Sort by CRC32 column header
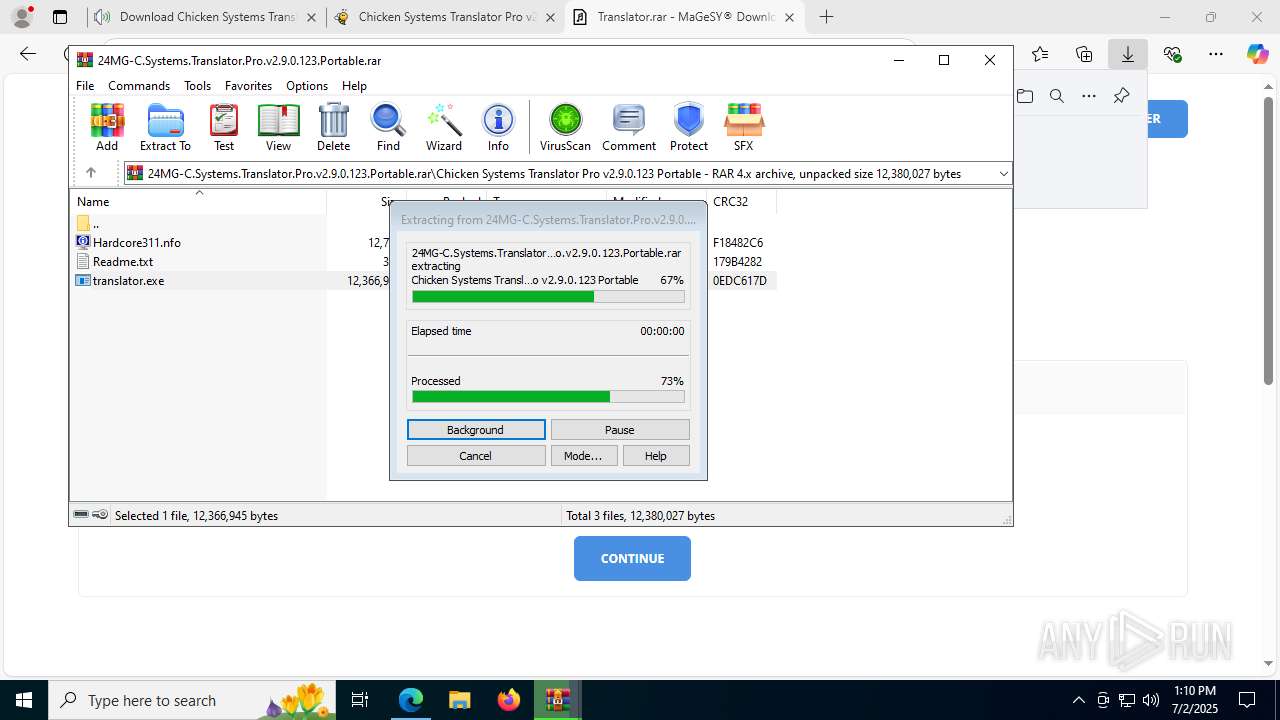Viewport: 1280px width, 720px height. pyautogui.click(x=741, y=202)
